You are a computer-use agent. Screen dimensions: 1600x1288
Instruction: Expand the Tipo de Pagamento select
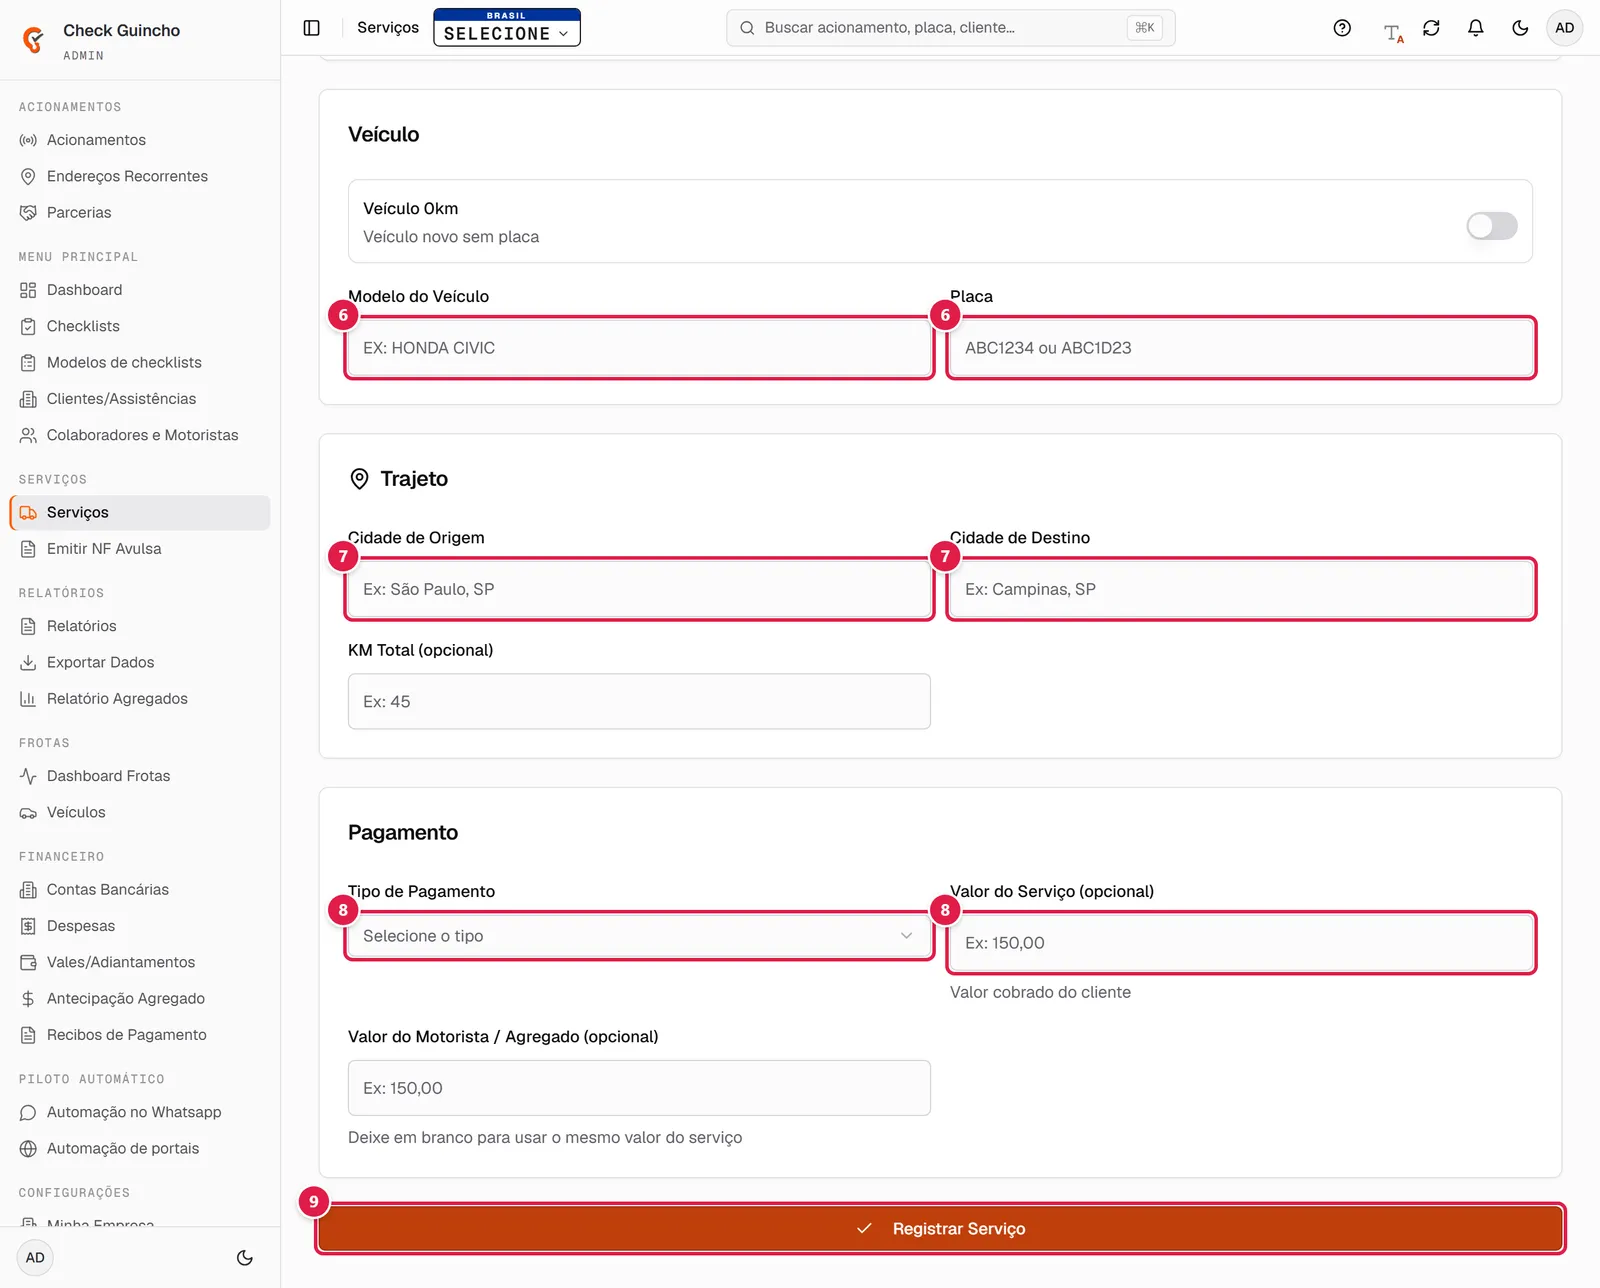point(639,936)
